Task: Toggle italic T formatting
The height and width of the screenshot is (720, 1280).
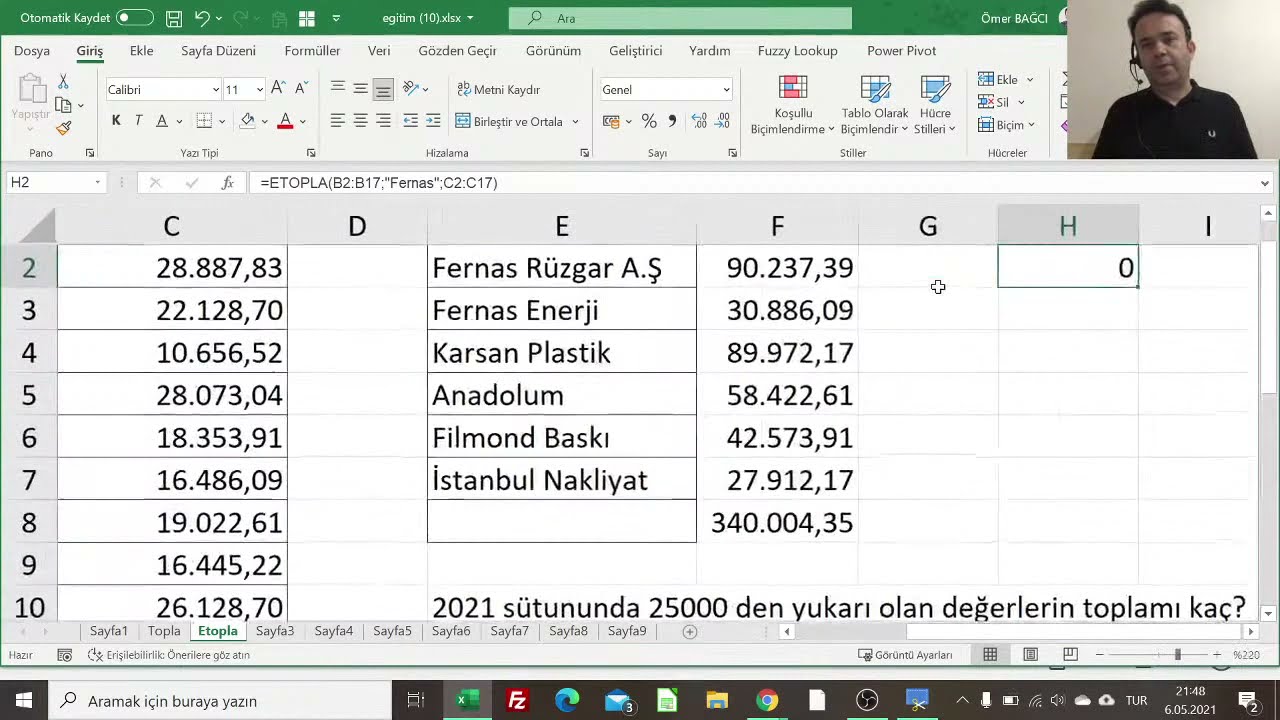Action: click(x=138, y=121)
